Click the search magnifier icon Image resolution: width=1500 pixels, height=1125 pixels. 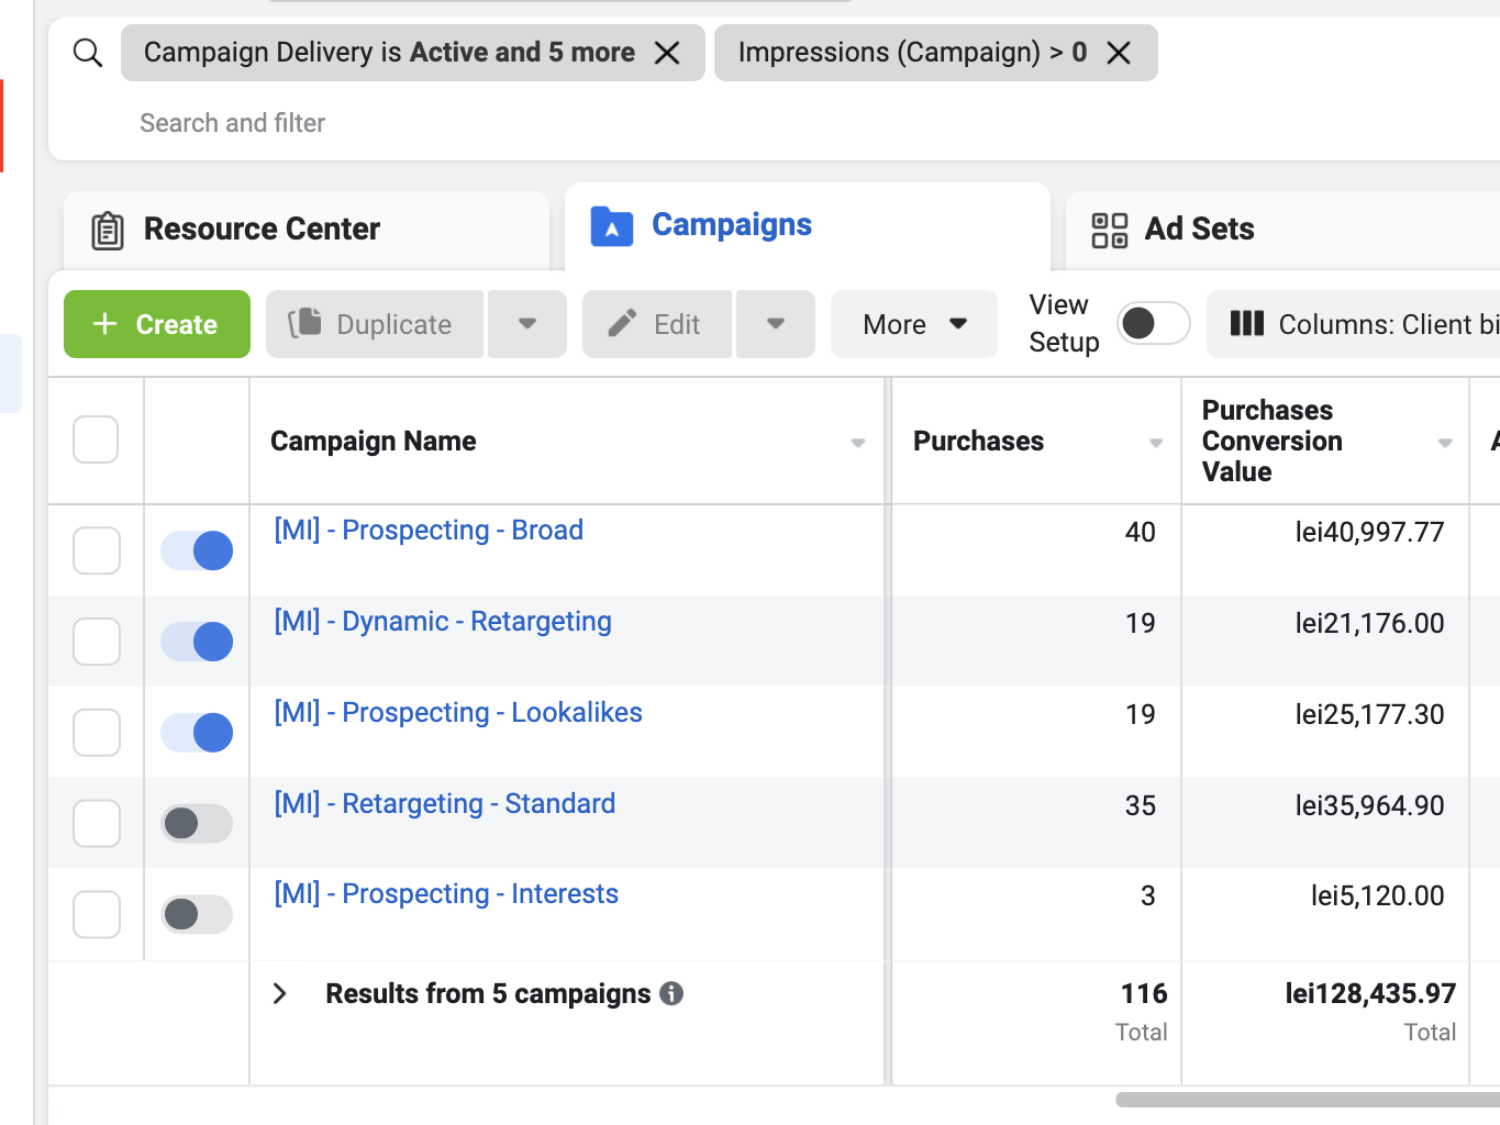click(88, 53)
